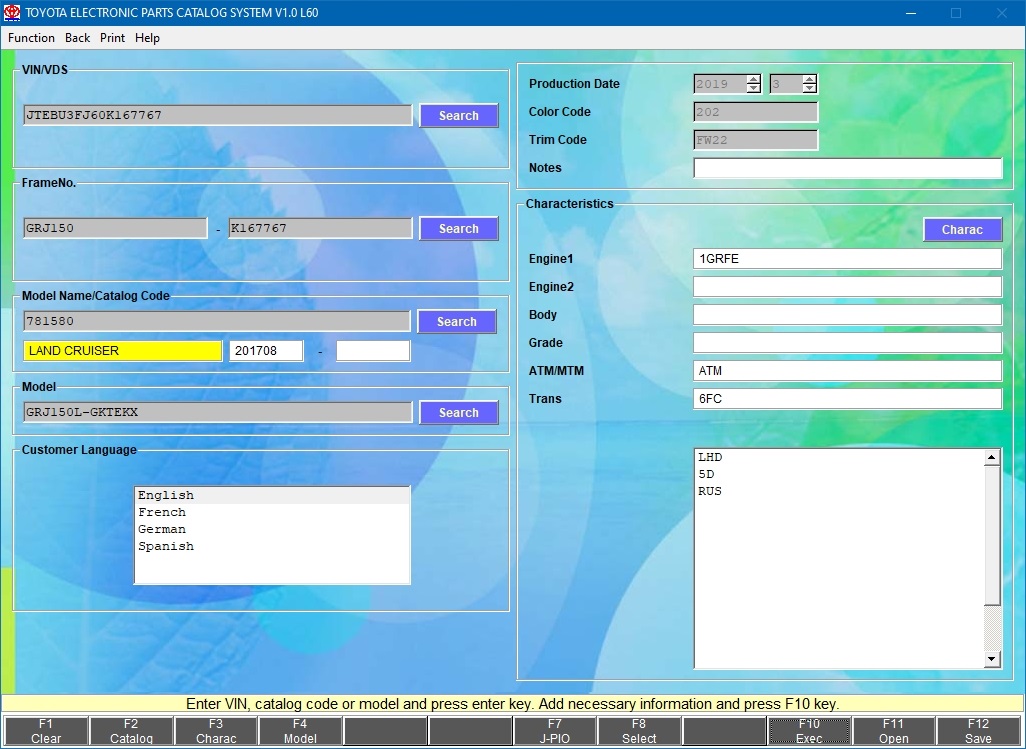The image size is (1026, 749).
Task: Click Search button in FrameNo. section
Action: [459, 229]
